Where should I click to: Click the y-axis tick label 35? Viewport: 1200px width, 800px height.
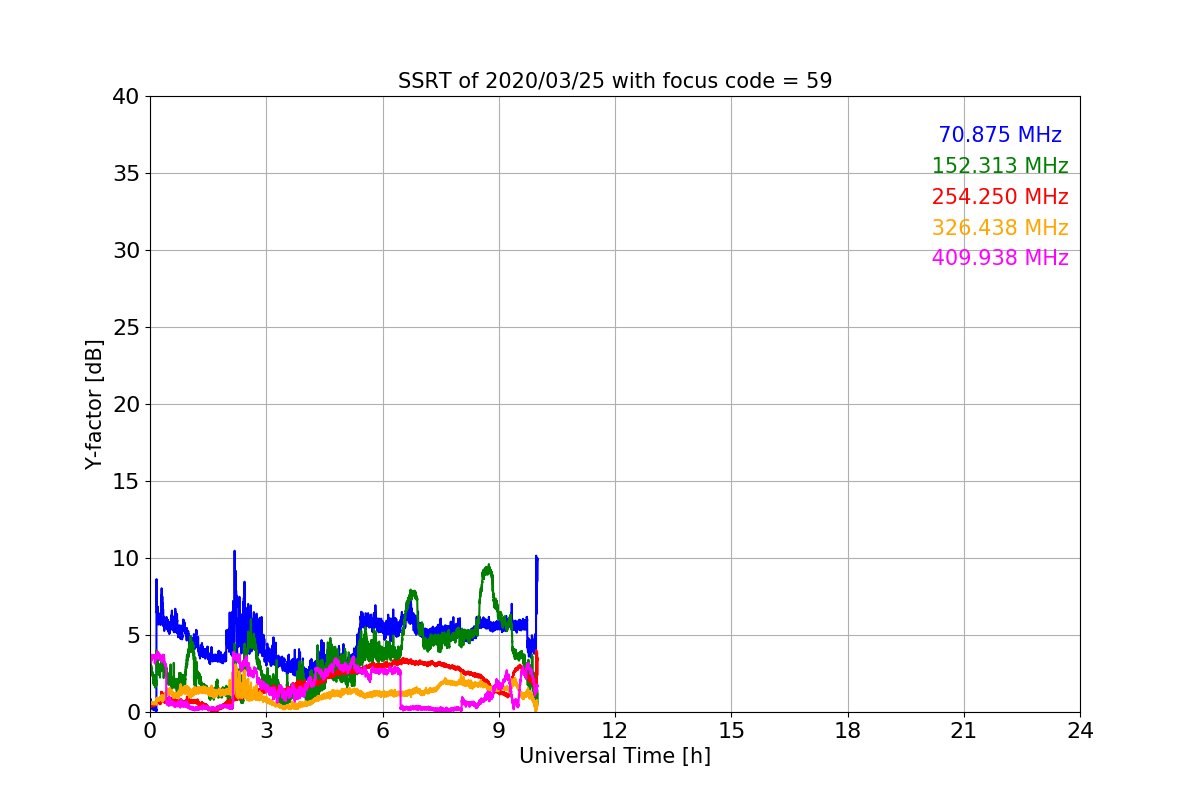(126, 174)
